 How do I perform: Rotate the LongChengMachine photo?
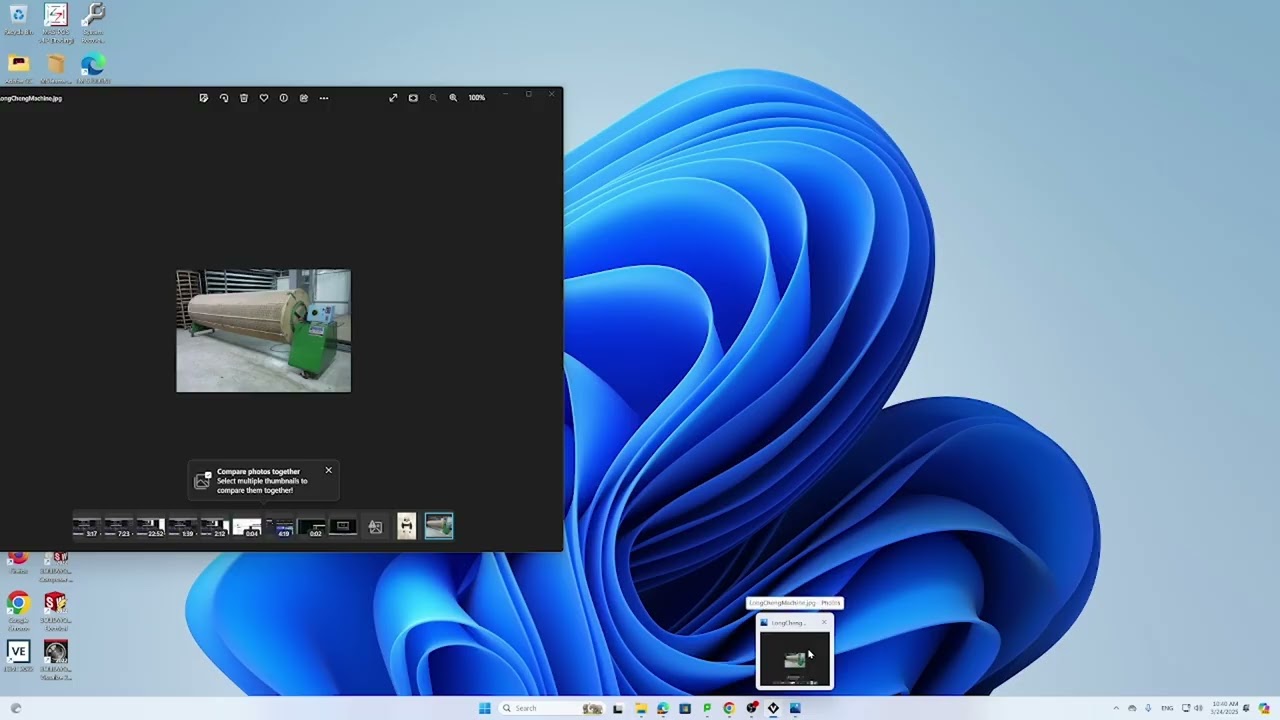[224, 98]
